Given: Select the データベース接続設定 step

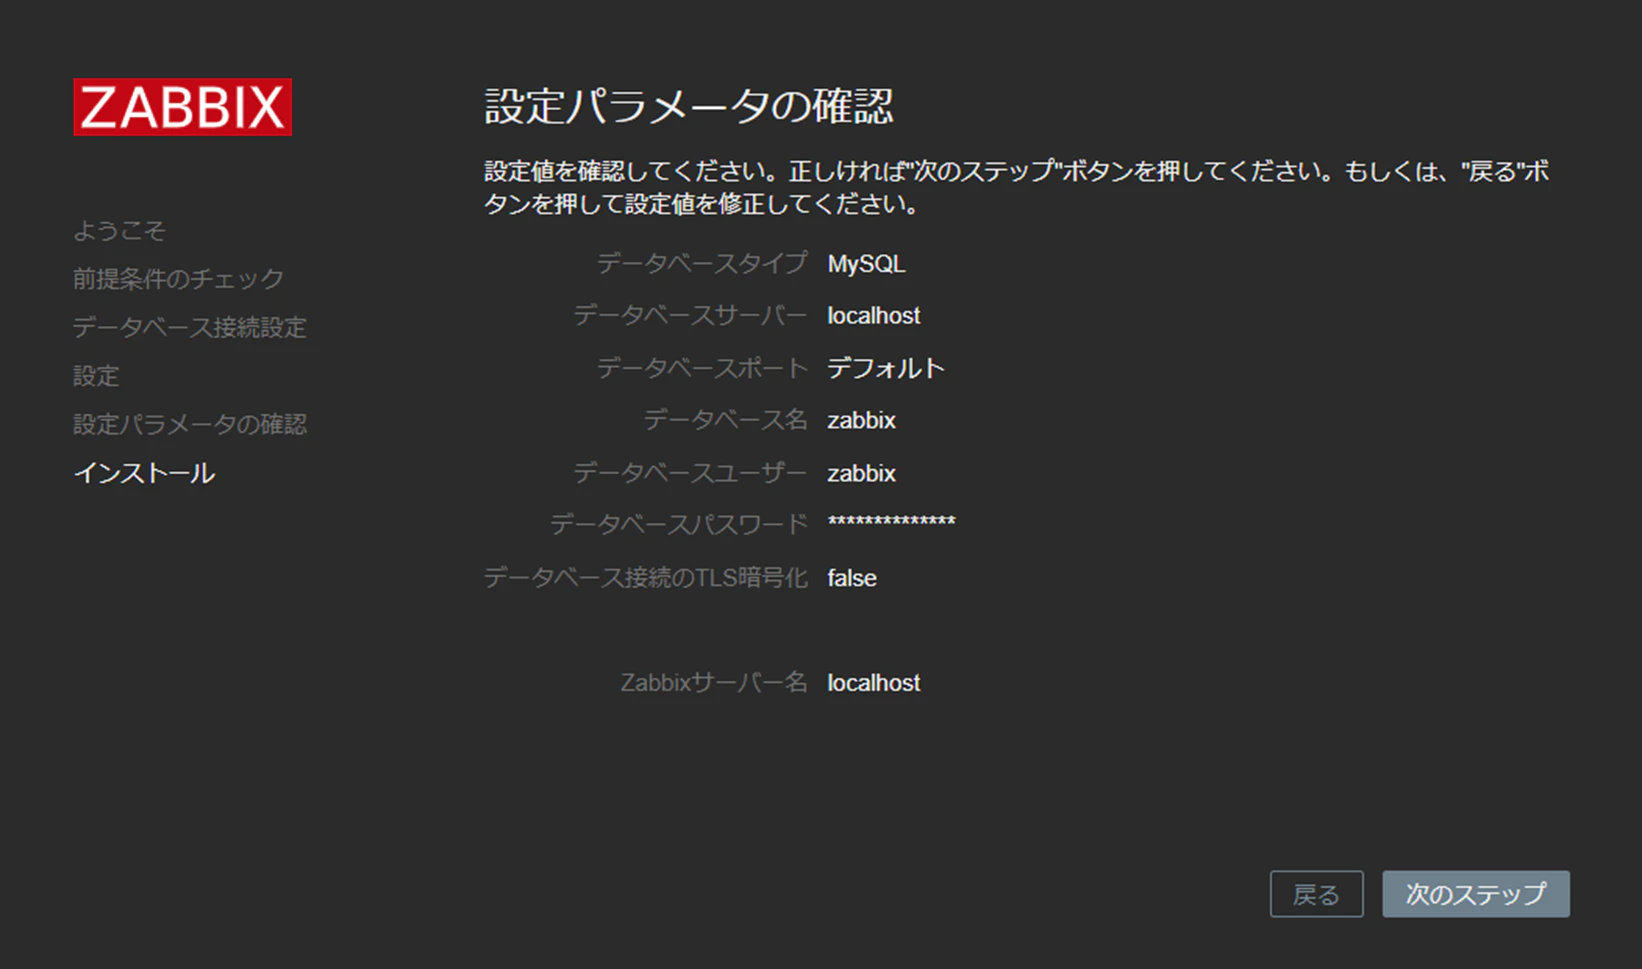Looking at the screenshot, I should point(190,327).
